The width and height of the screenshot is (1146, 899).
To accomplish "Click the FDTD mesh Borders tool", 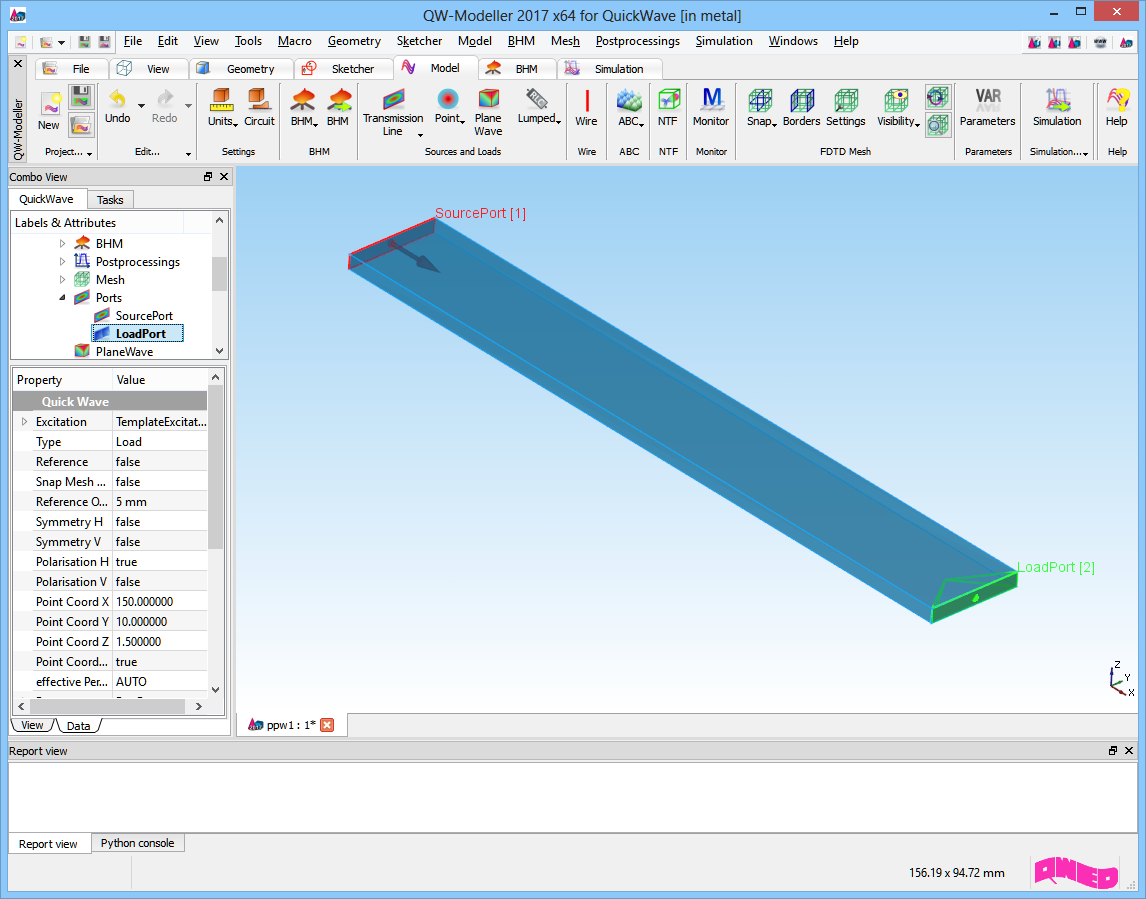I will tap(802, 107).
